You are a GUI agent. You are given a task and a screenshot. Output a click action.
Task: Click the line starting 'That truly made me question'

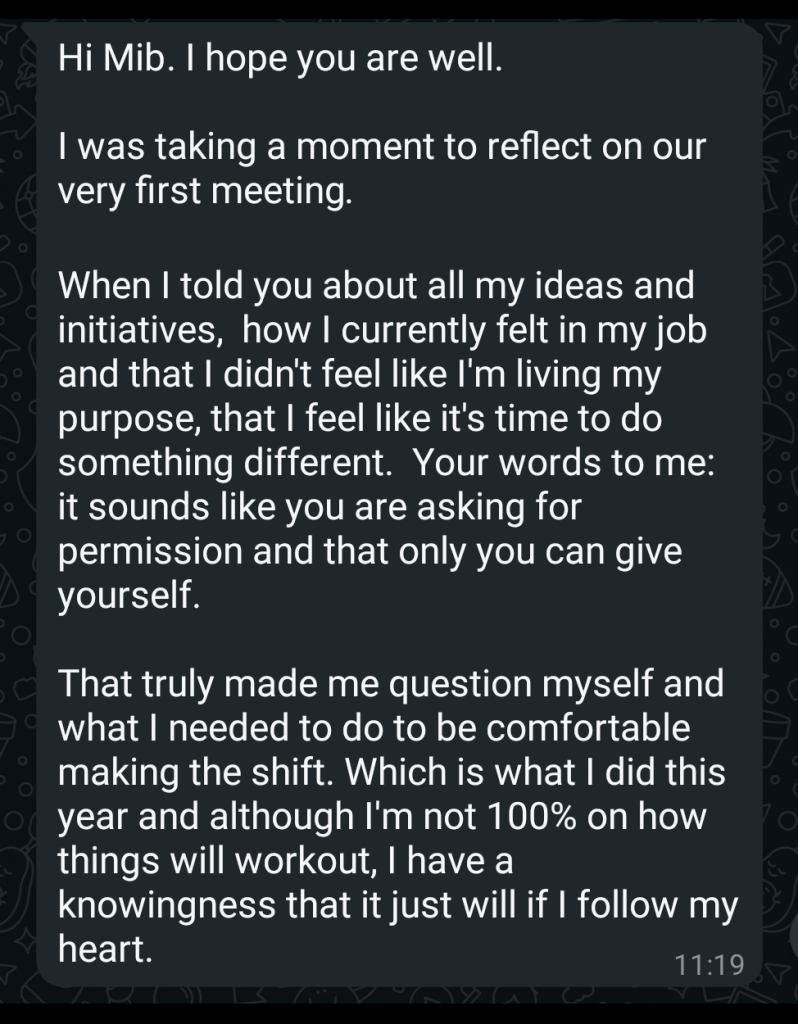[x=391, y=684]
